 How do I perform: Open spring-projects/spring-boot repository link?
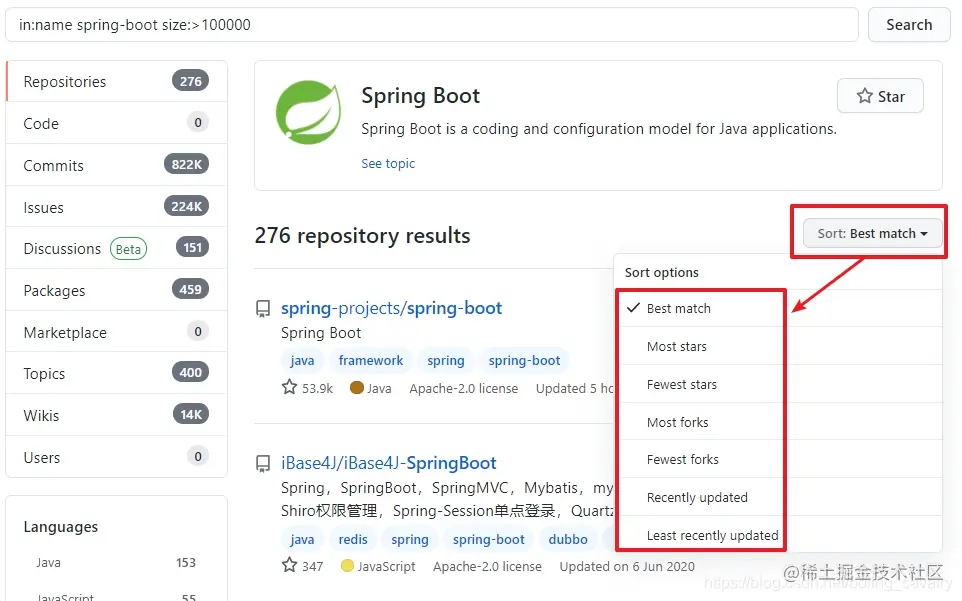391,308
